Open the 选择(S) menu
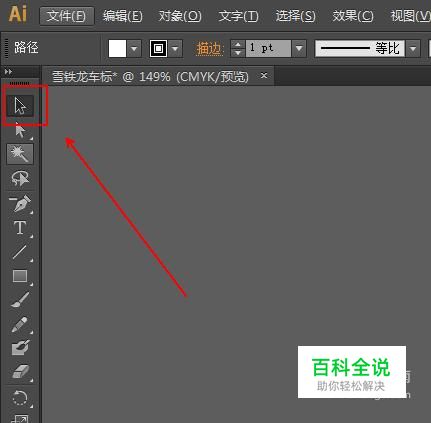 (x=295, y=16)
